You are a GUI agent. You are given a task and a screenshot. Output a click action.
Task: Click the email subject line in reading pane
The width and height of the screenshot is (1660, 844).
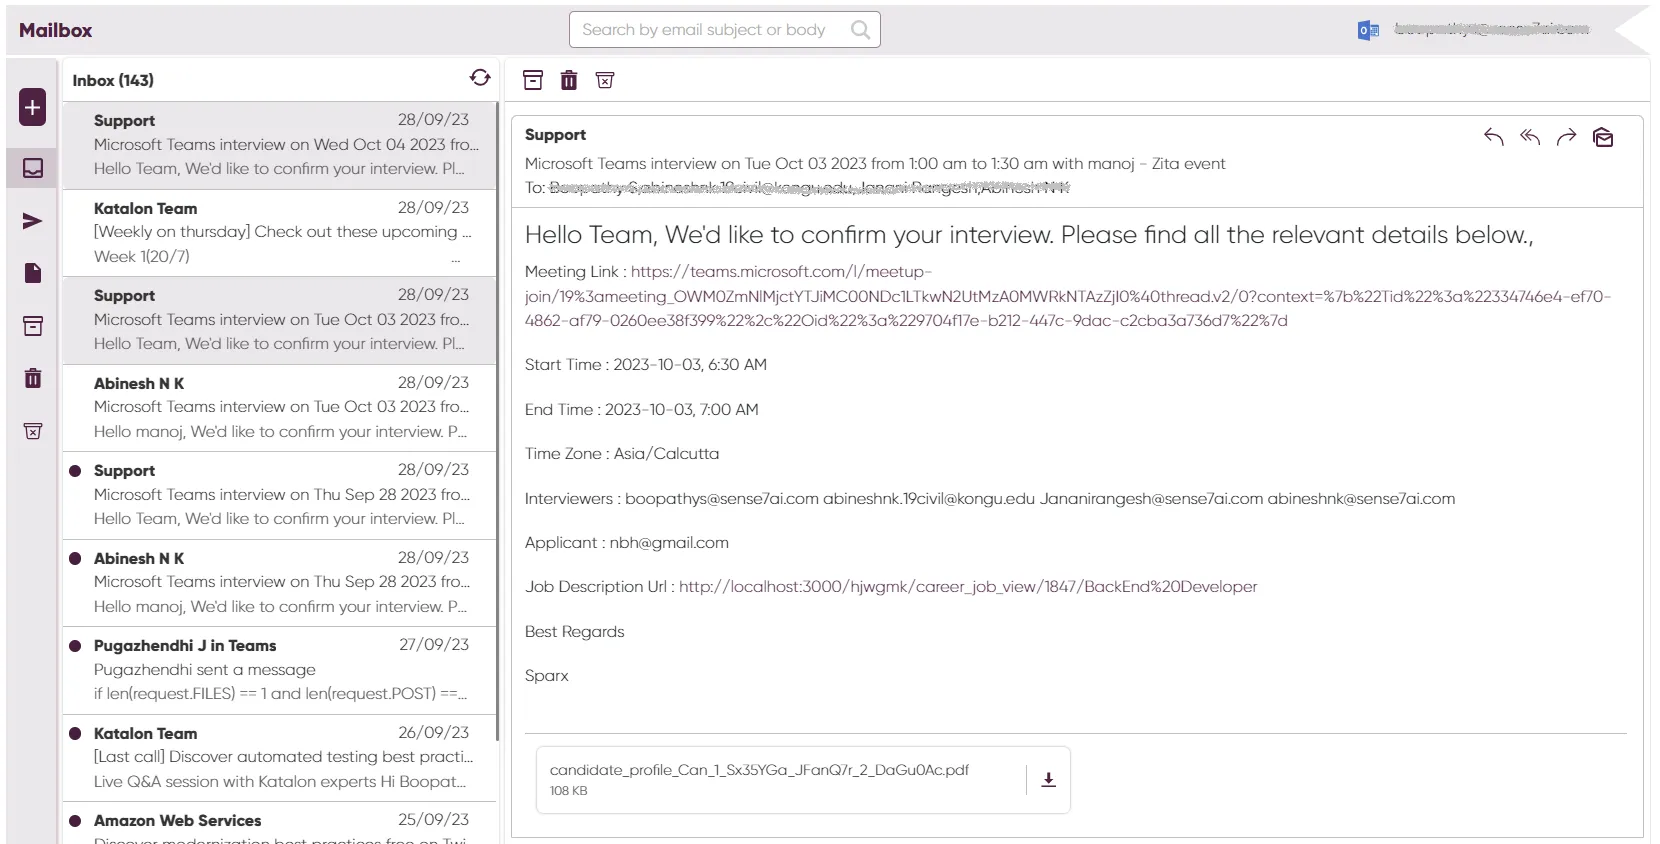click(x=875, y=164)
